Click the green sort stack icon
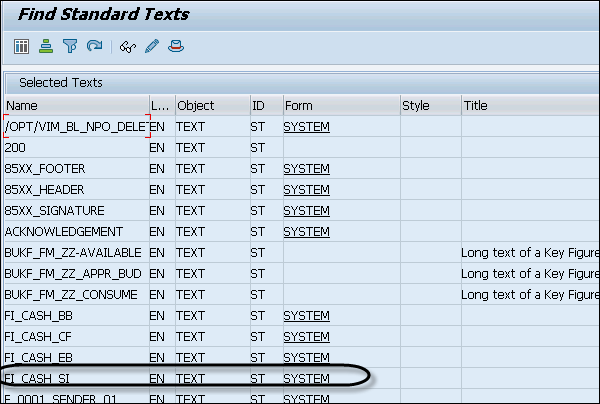The height and width of the screenshot is (404, 600). click(46, 46)
